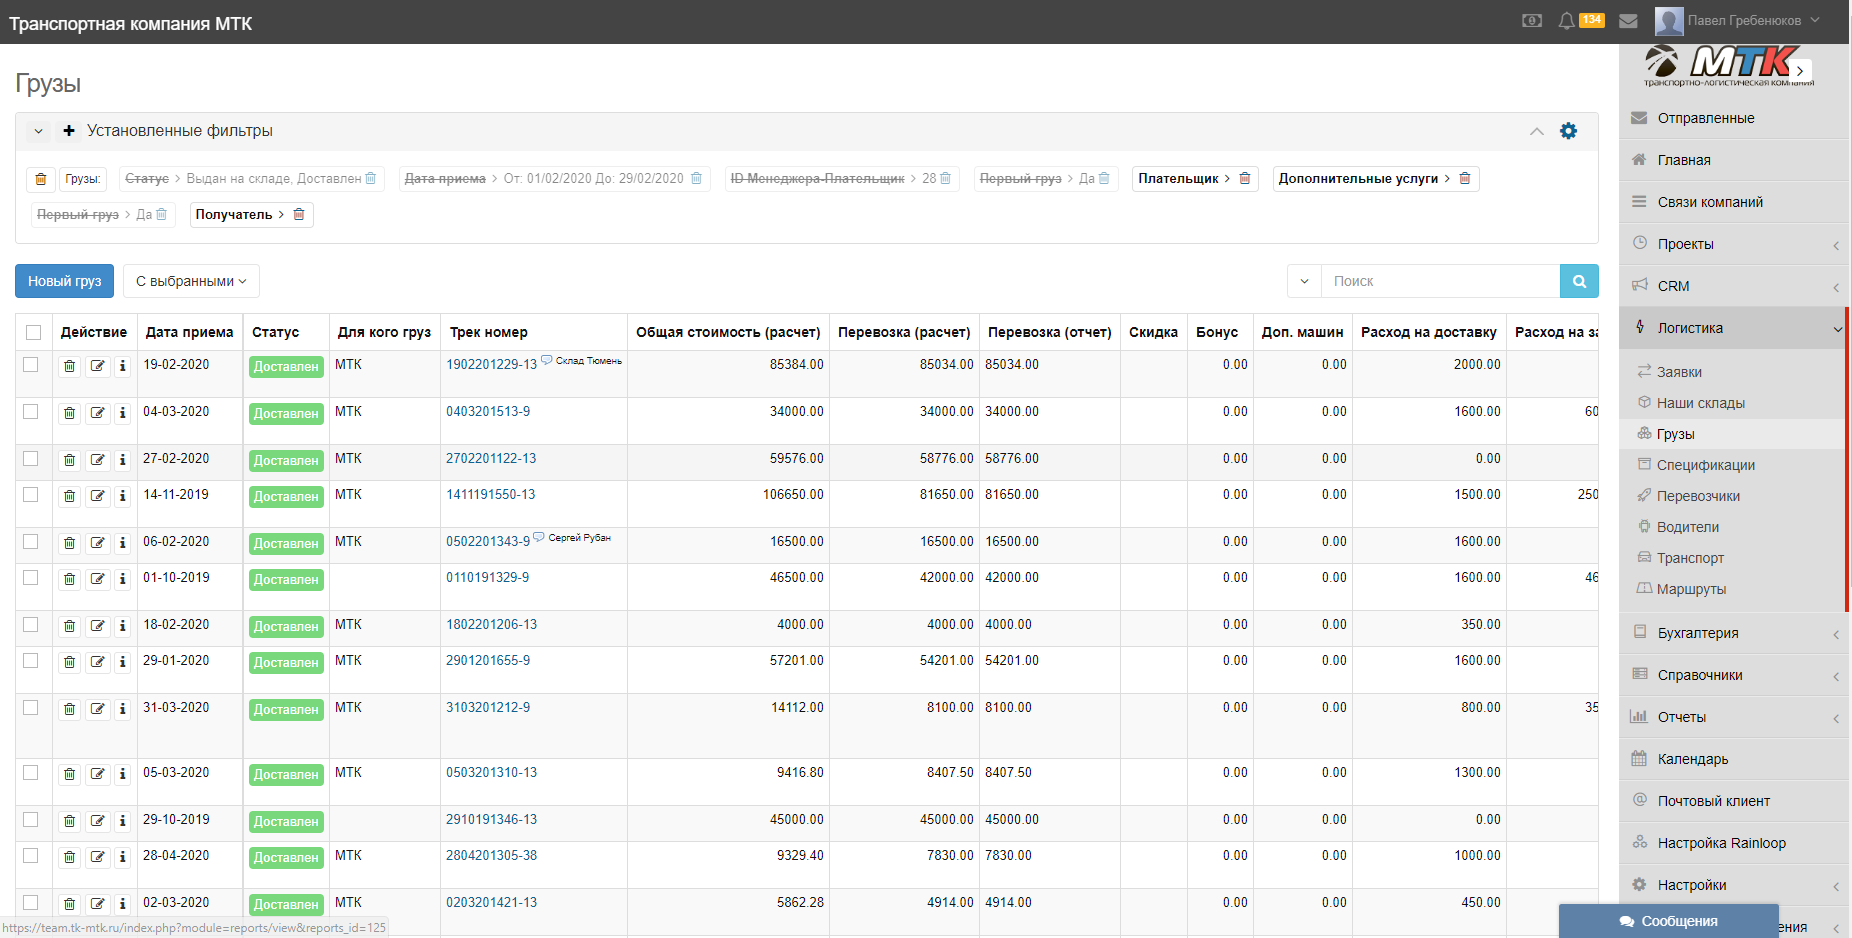1852x938 pixels.
Task: Click the search magnifier button
Action: pos(1579,281)
